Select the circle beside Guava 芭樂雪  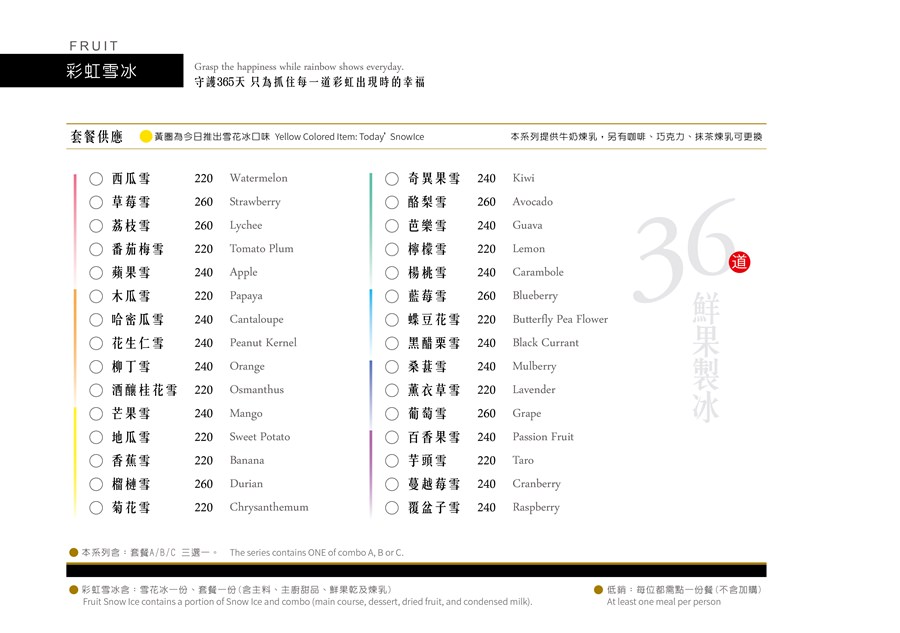[x=391, y=226]
